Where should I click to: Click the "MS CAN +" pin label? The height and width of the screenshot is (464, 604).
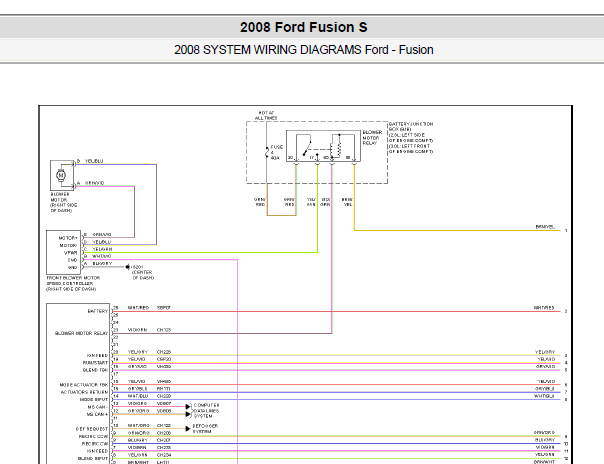click(97, 414)
